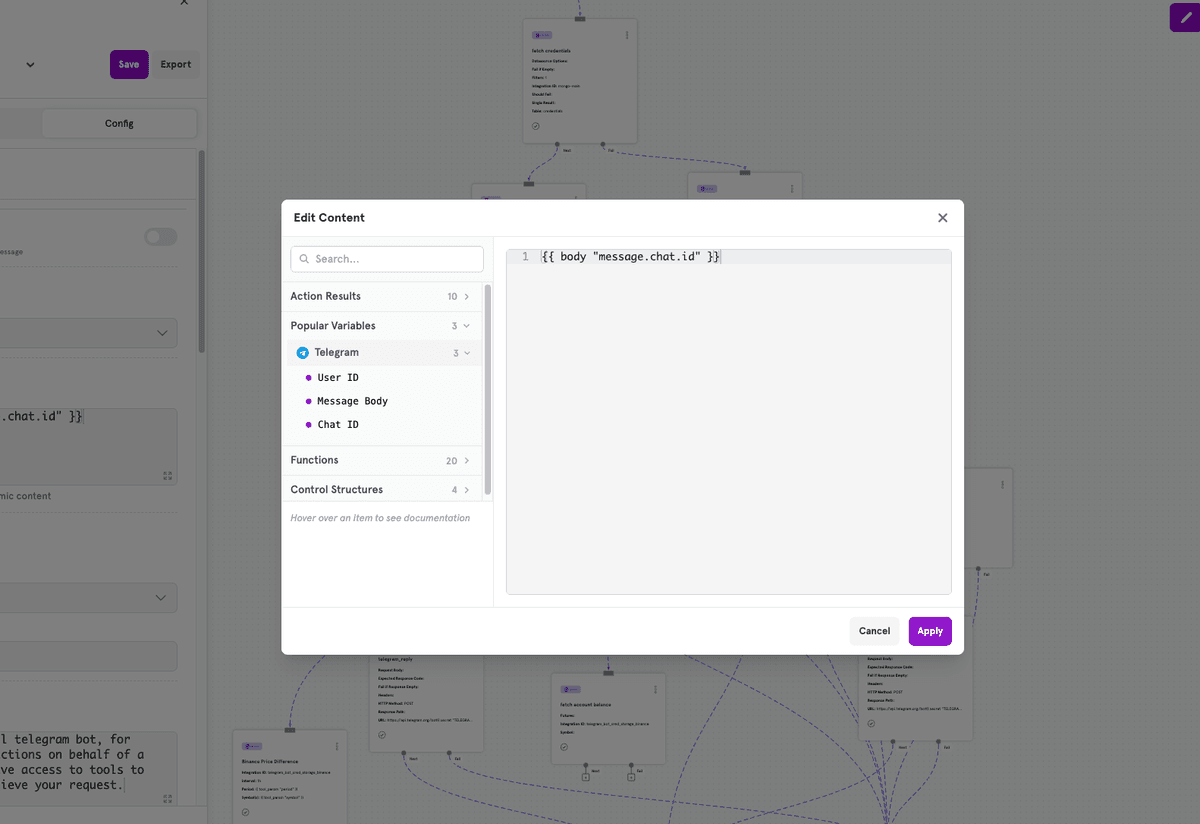Click the purple pencil edit icon top right

click(x=1186, y=17)
